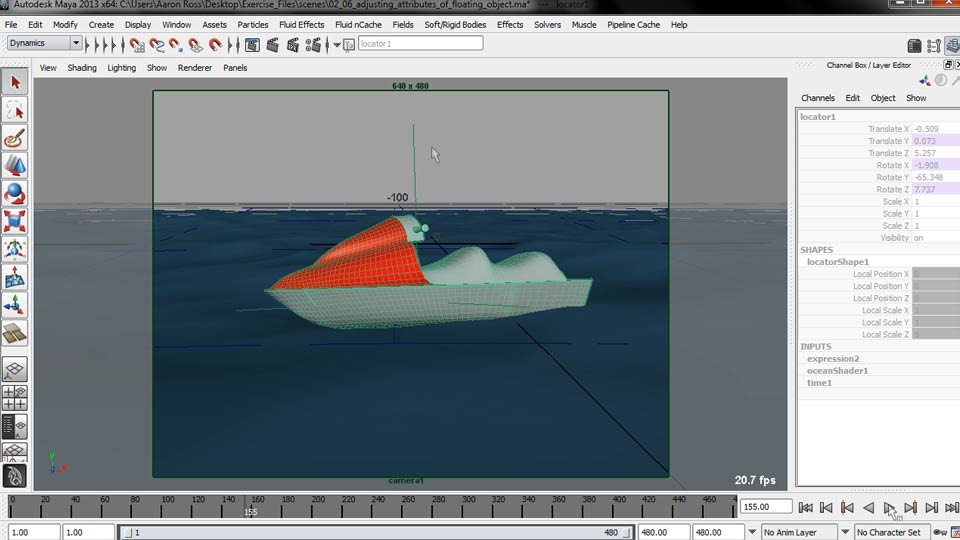Click the current frame field 155.00
960x540 pixels.
point(766,507)
